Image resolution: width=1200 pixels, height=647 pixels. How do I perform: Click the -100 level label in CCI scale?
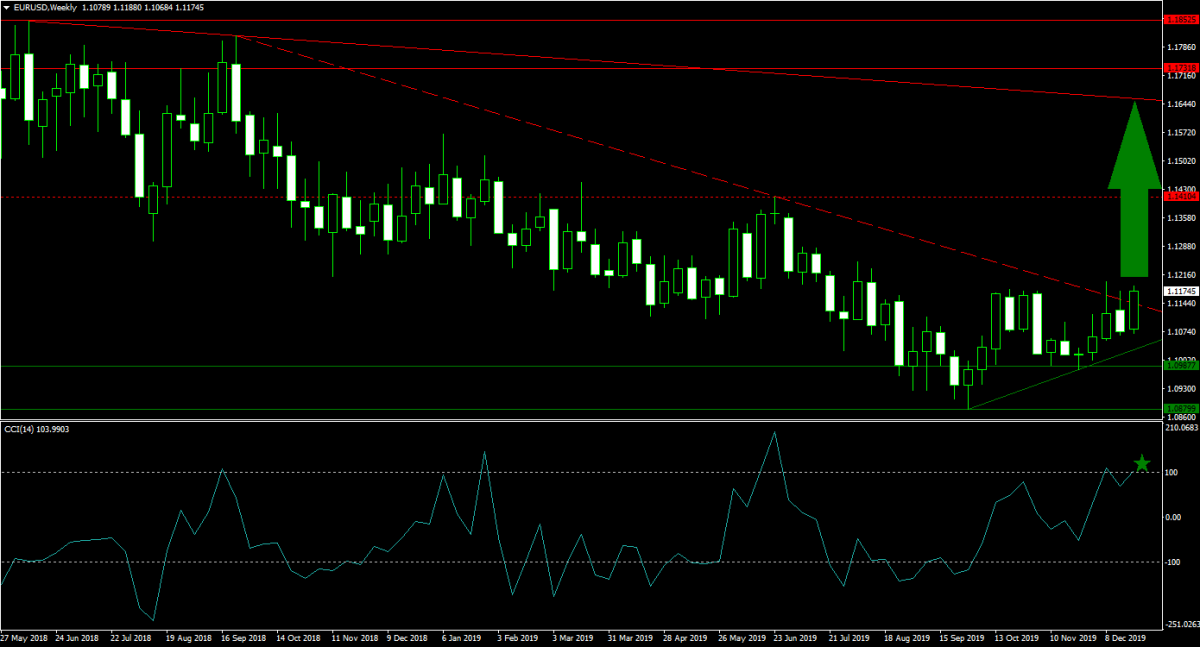click(x=1173, y=562)
